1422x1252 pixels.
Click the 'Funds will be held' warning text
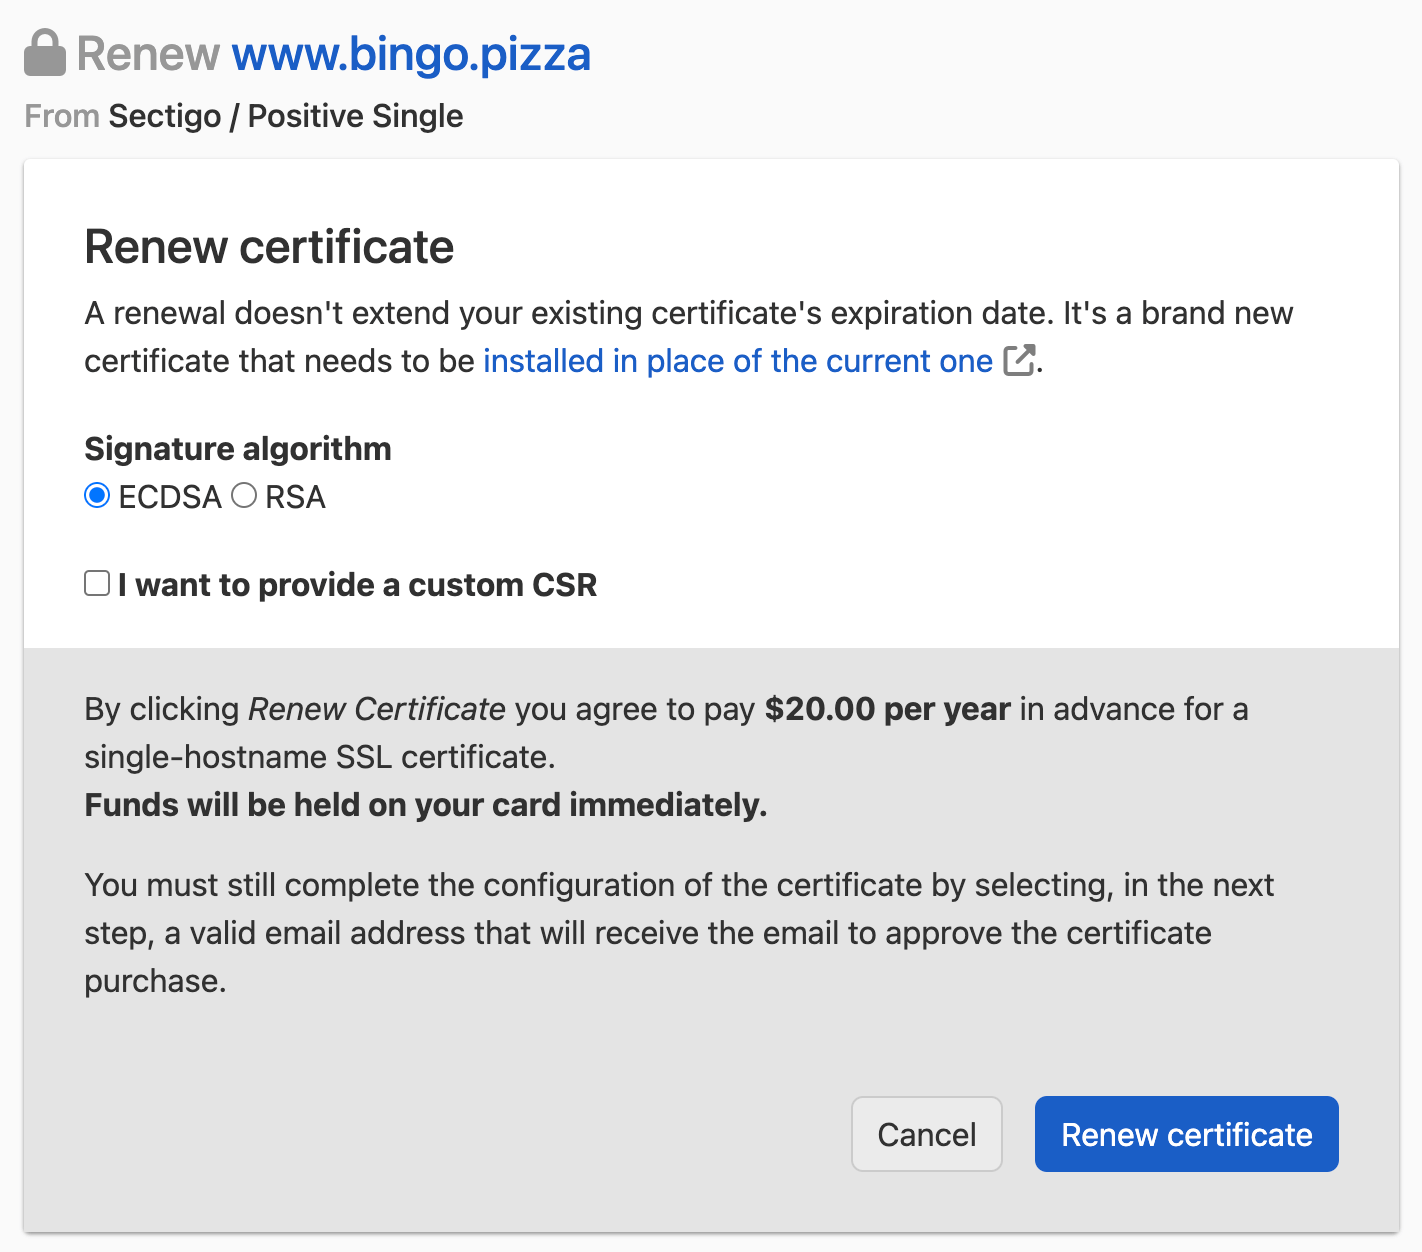[x=424, y=805]
